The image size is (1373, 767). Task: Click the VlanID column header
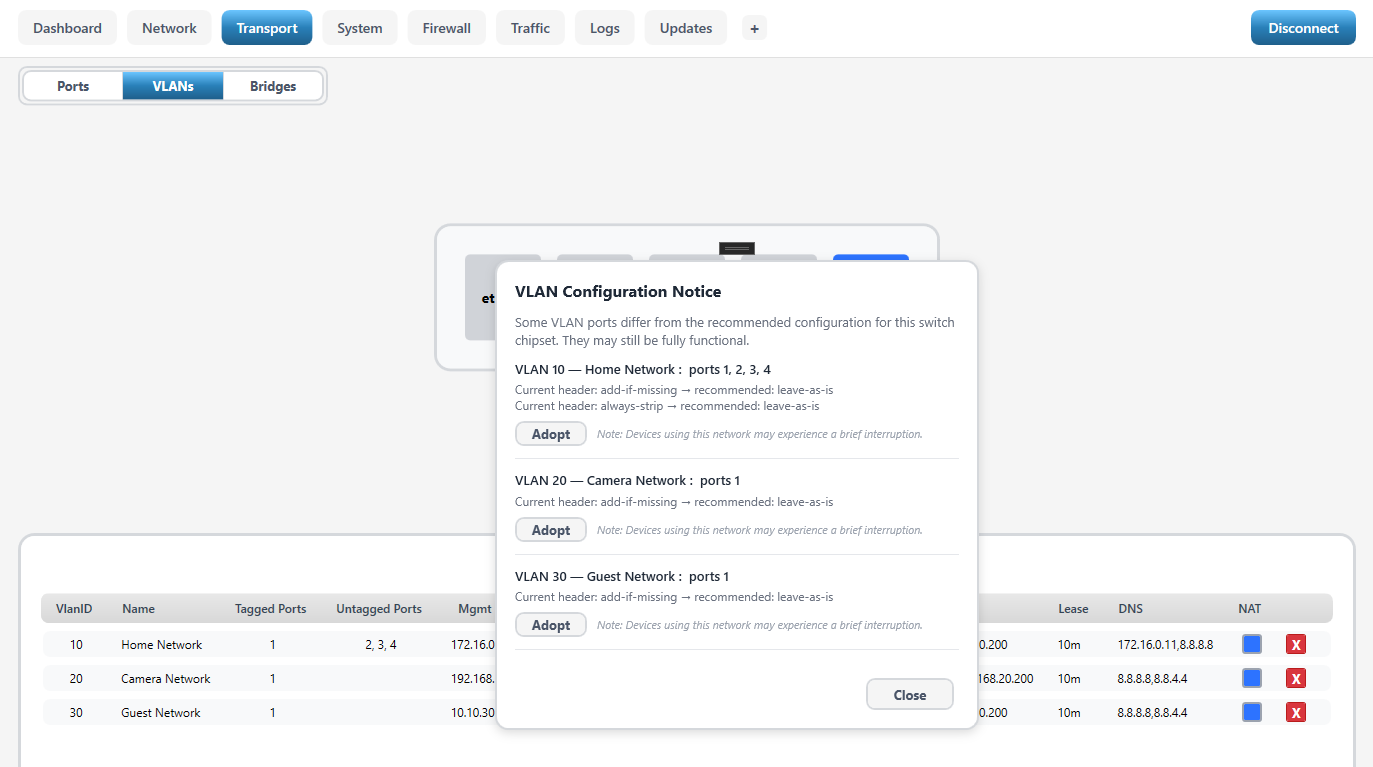(74, 609)
